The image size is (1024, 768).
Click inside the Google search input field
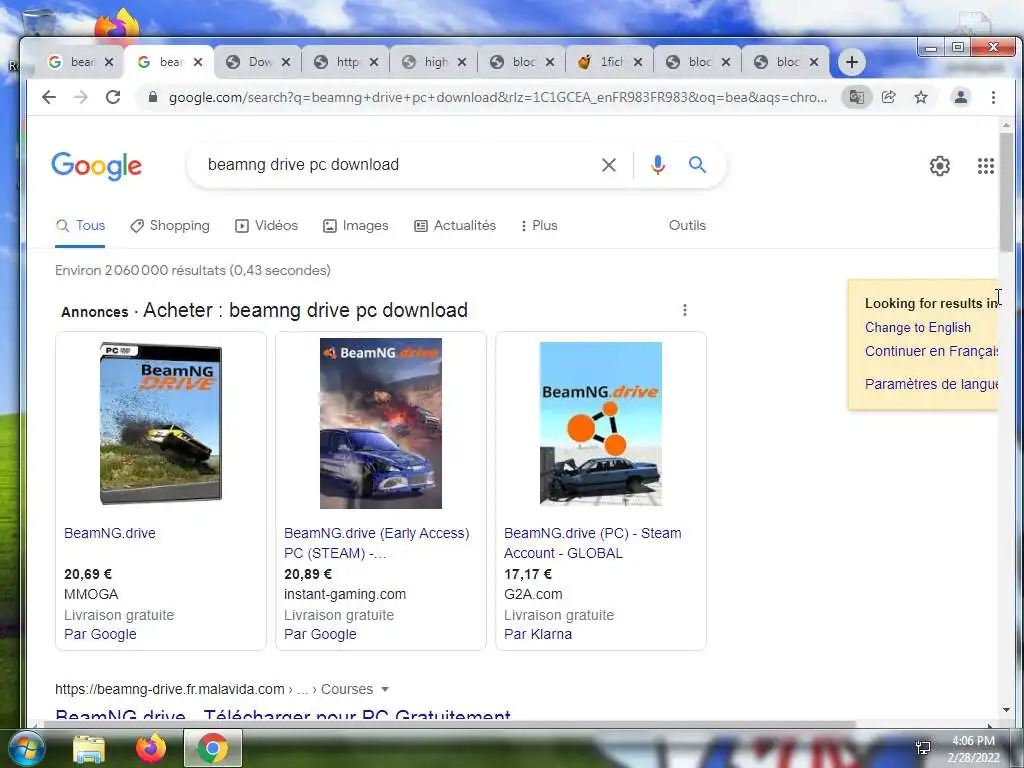[398, 165]
